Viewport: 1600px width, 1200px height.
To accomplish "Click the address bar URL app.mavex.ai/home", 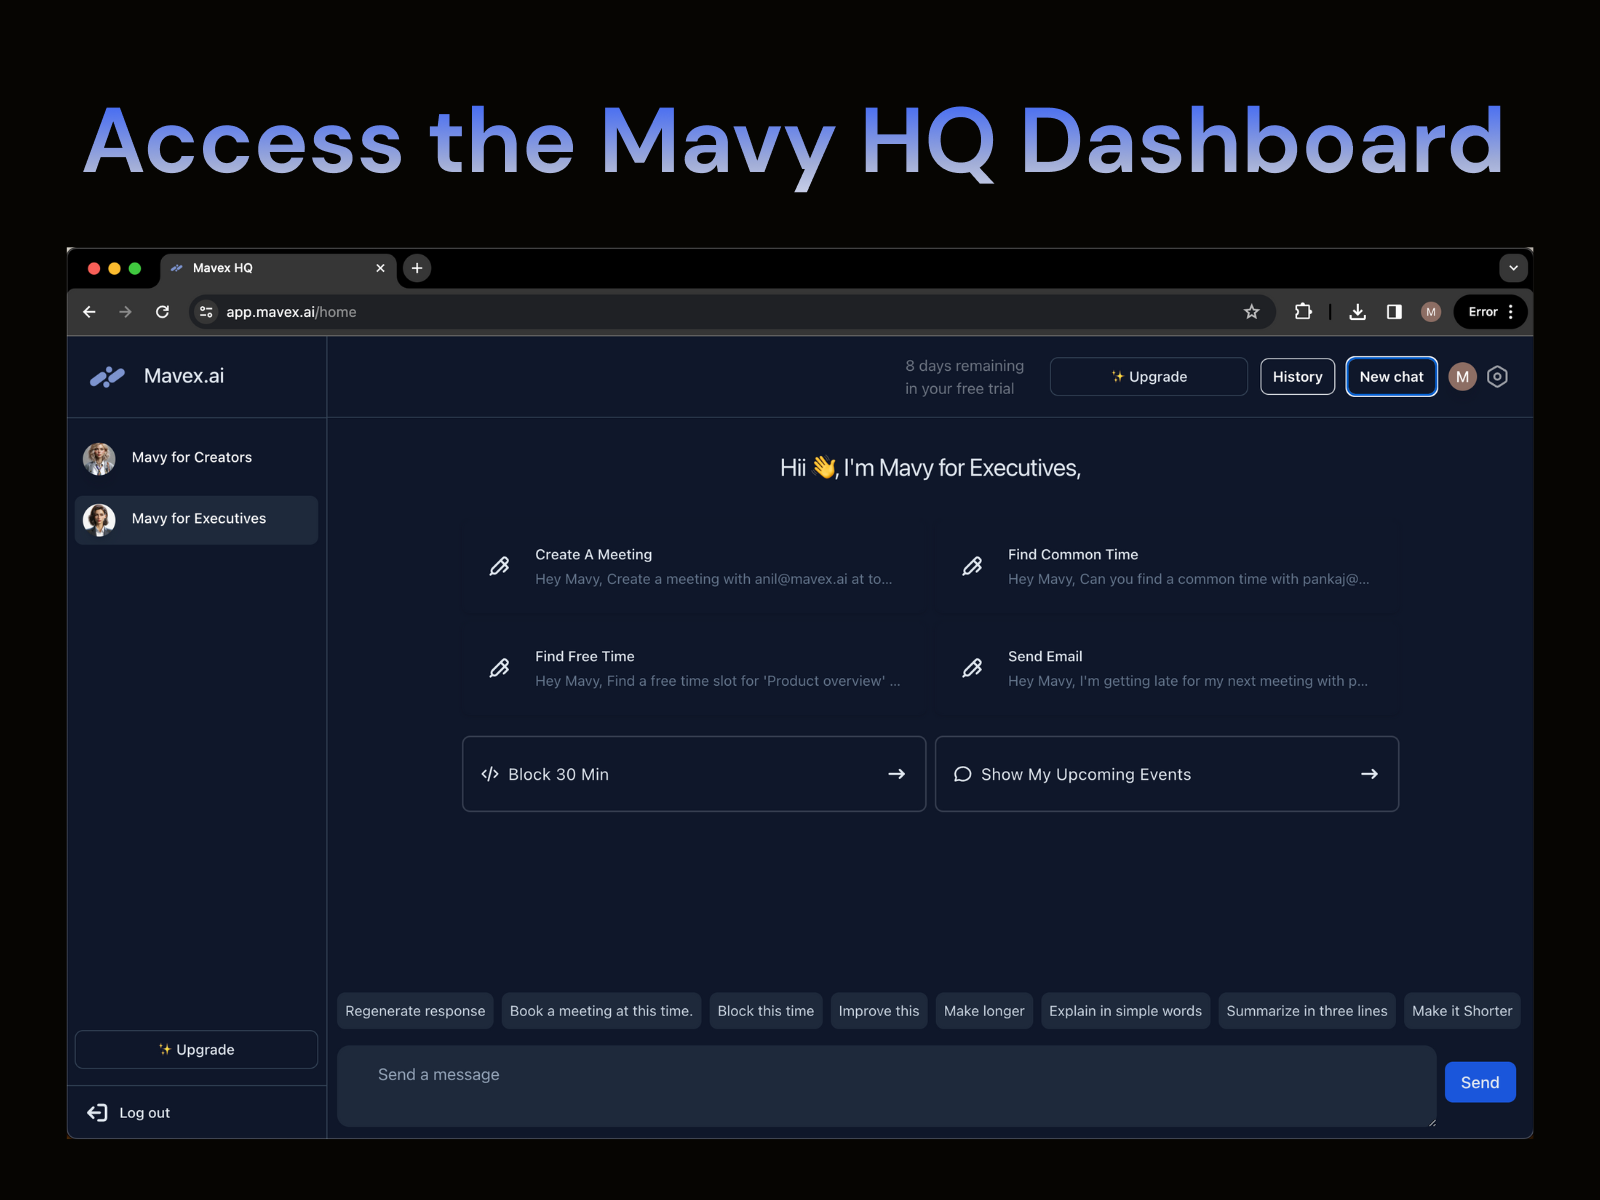I will [291, 312].
